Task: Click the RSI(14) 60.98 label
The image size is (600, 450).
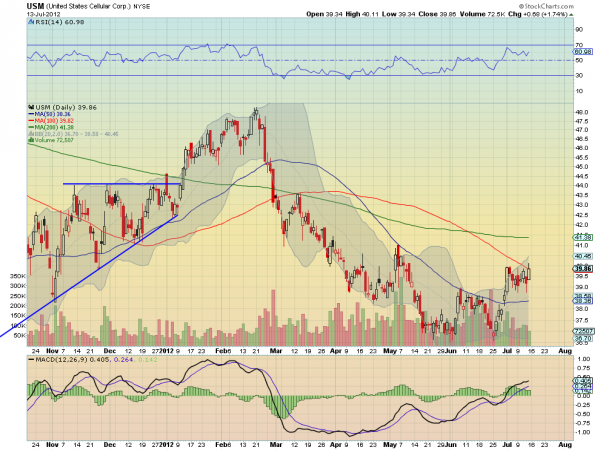Action: pos(60,22)
